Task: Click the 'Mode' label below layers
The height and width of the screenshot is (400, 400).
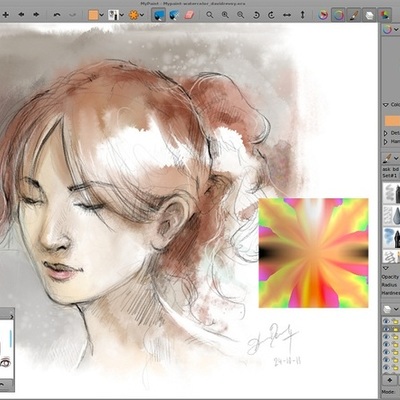Action: pos(388,392)
